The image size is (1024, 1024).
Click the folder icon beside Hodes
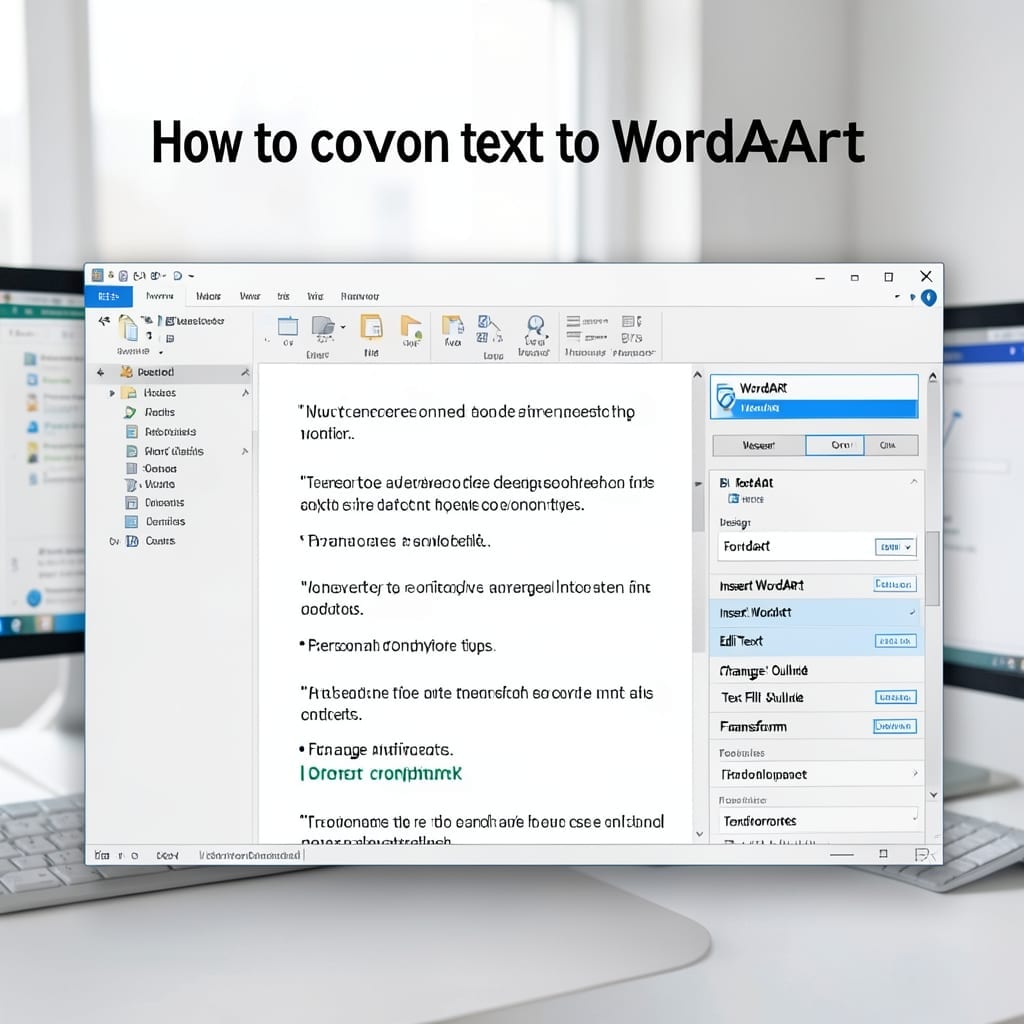coord(129,392)
